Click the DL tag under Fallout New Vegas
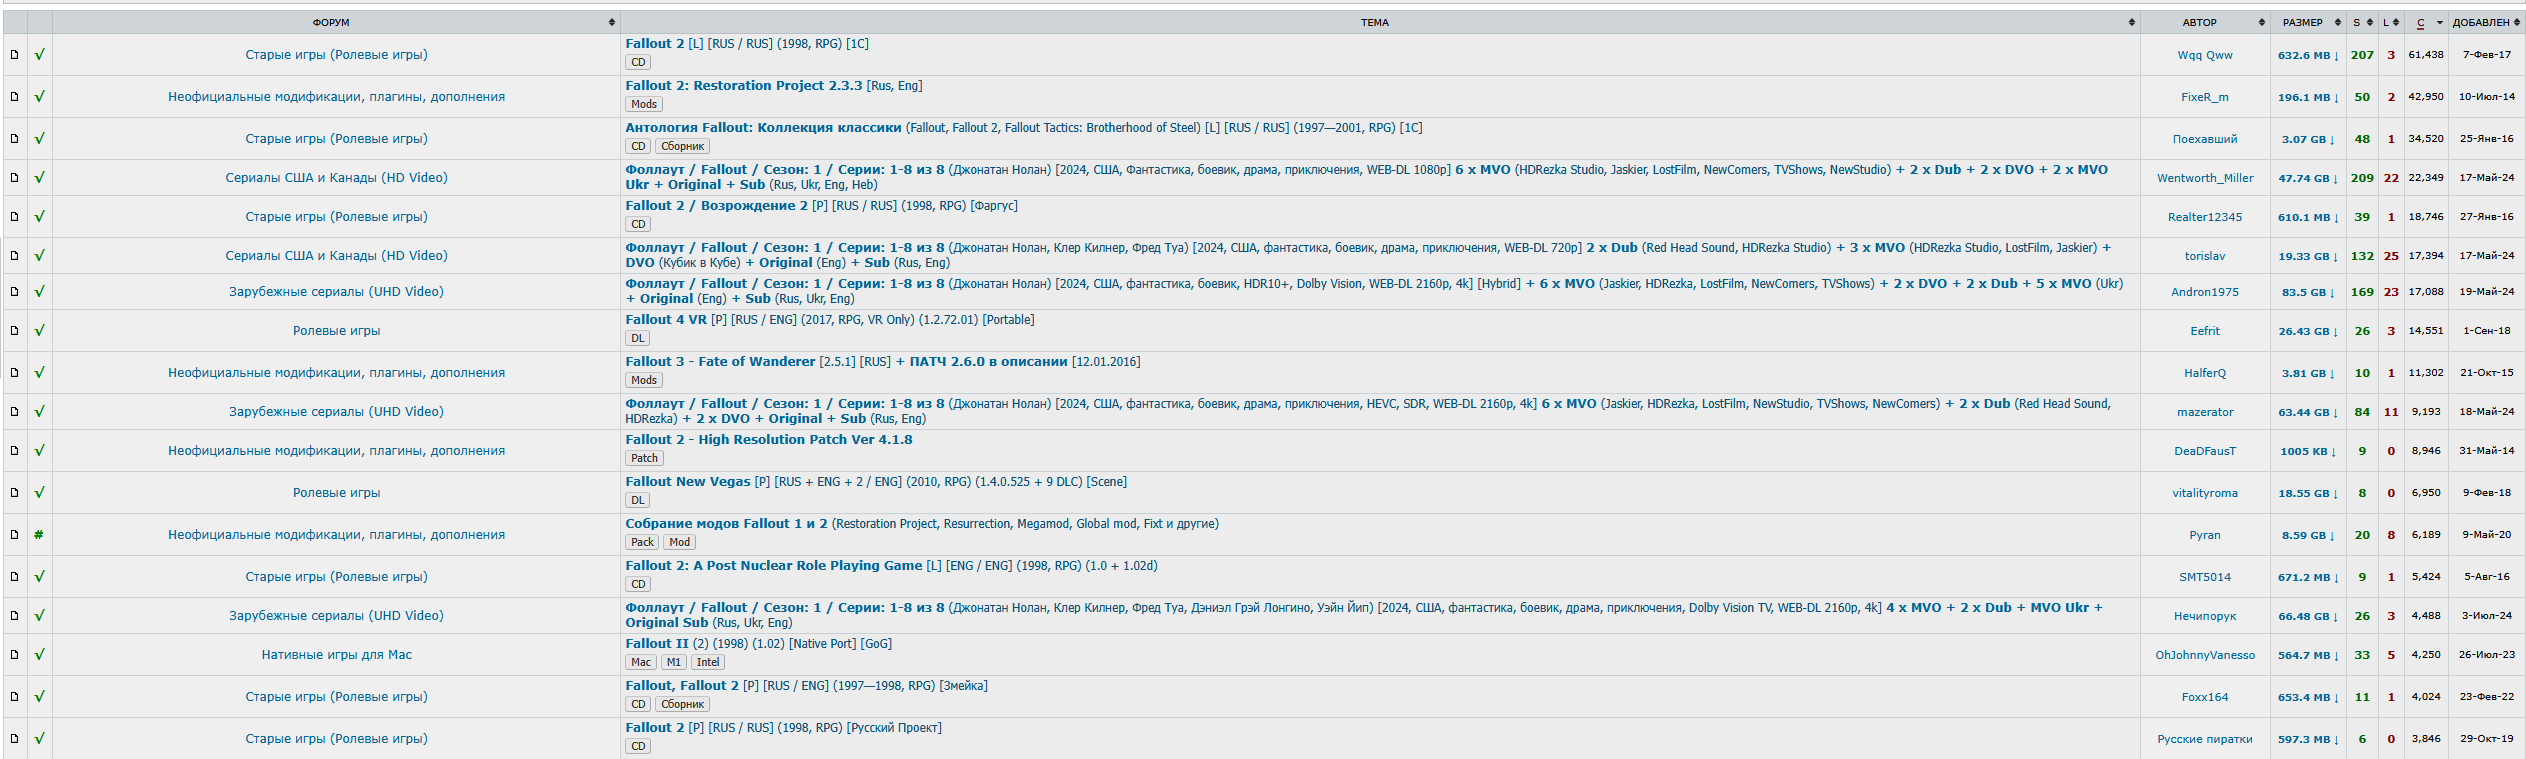 click(x=638, y=500)
